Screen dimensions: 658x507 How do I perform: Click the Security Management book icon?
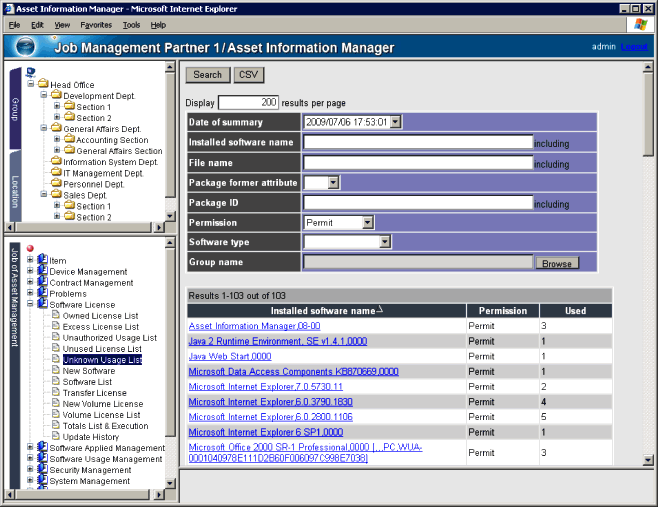point(43,470)
